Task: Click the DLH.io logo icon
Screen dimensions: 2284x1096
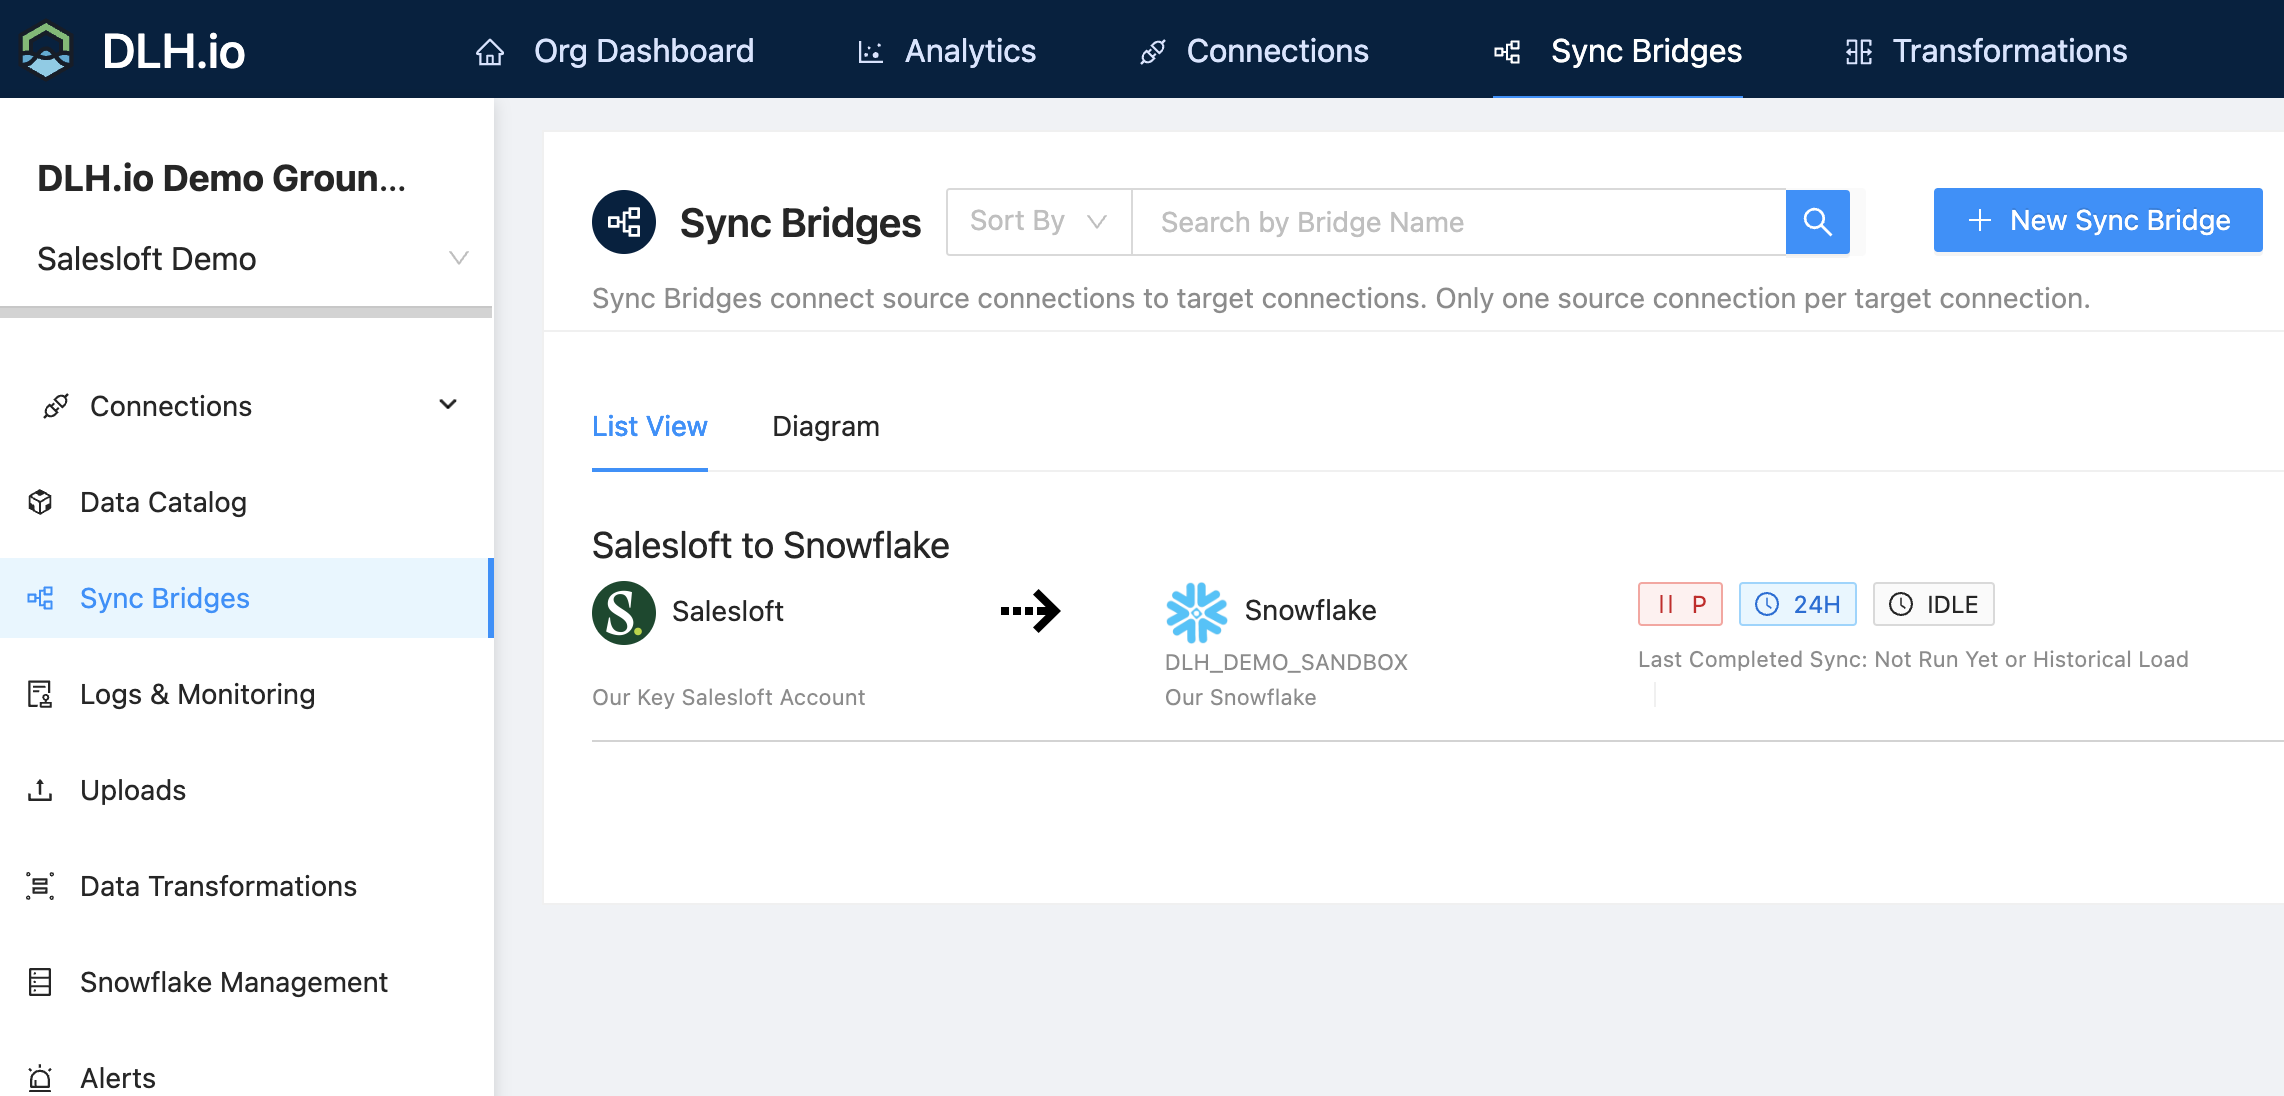Action: (x=46, y=50)
